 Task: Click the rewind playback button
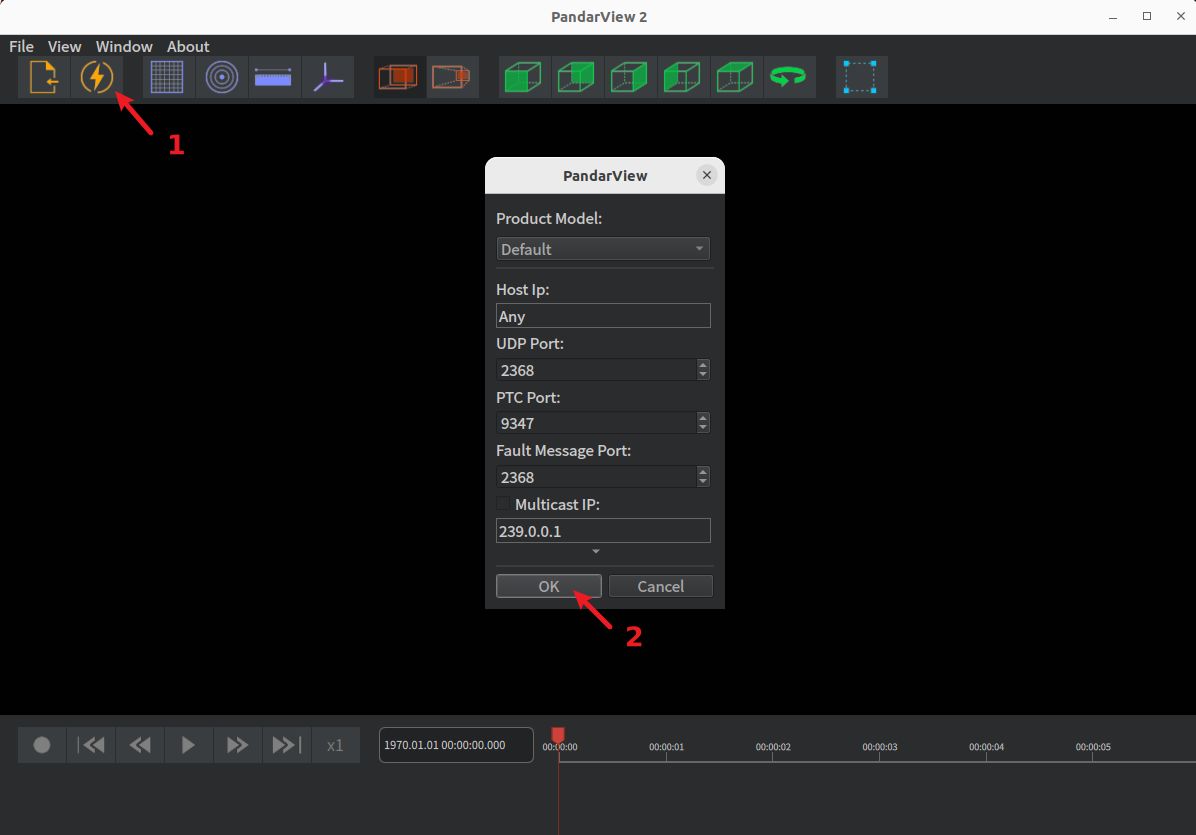(140, 745)
